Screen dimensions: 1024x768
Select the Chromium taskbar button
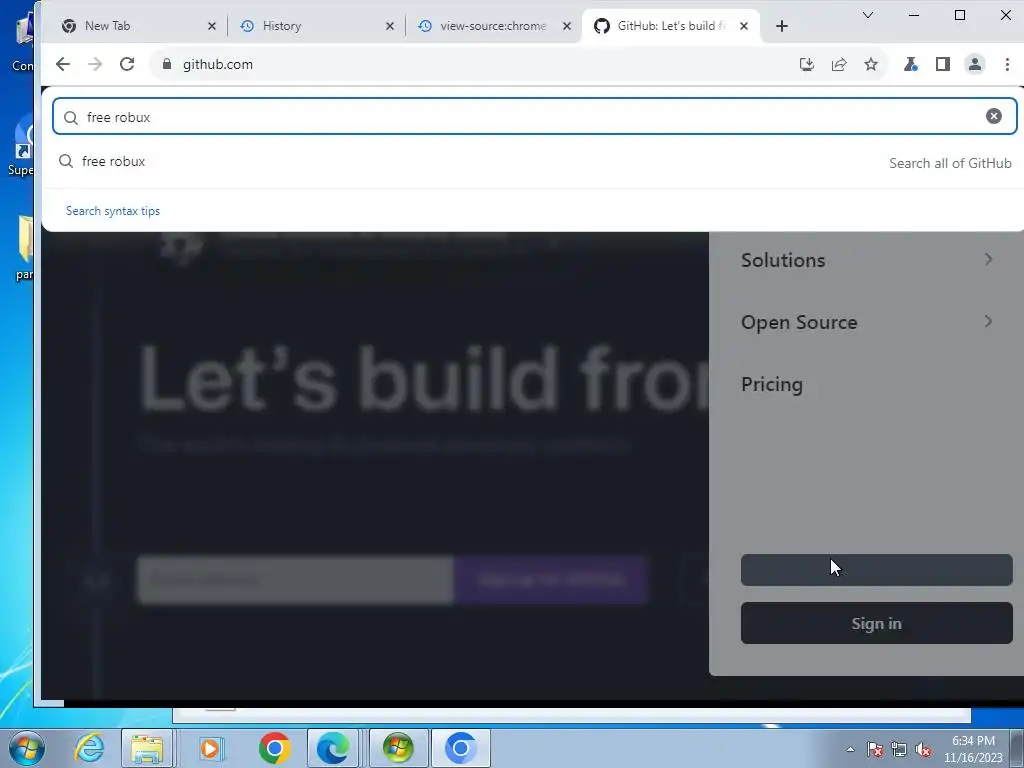(x=460, y=748)
